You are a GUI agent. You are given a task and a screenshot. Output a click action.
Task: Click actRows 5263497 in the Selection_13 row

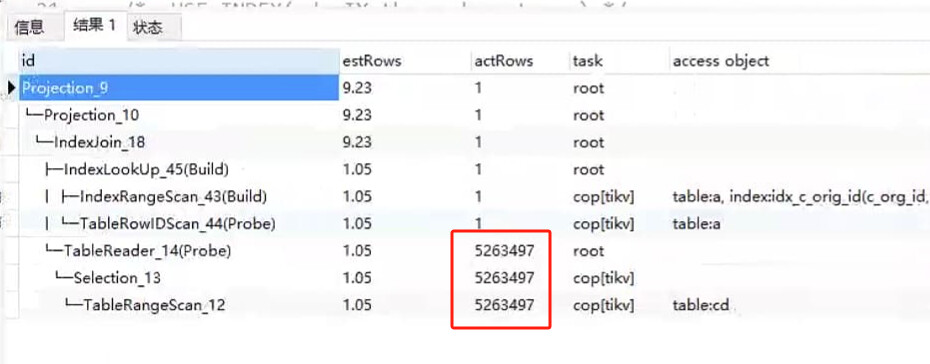tap(504, 277)
